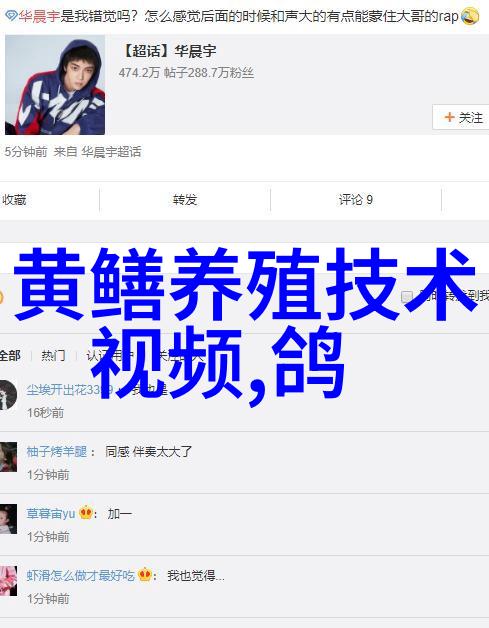Open 草莓宙yu commenter avatar
Viewport: 489px width, 628px height.
8,519
